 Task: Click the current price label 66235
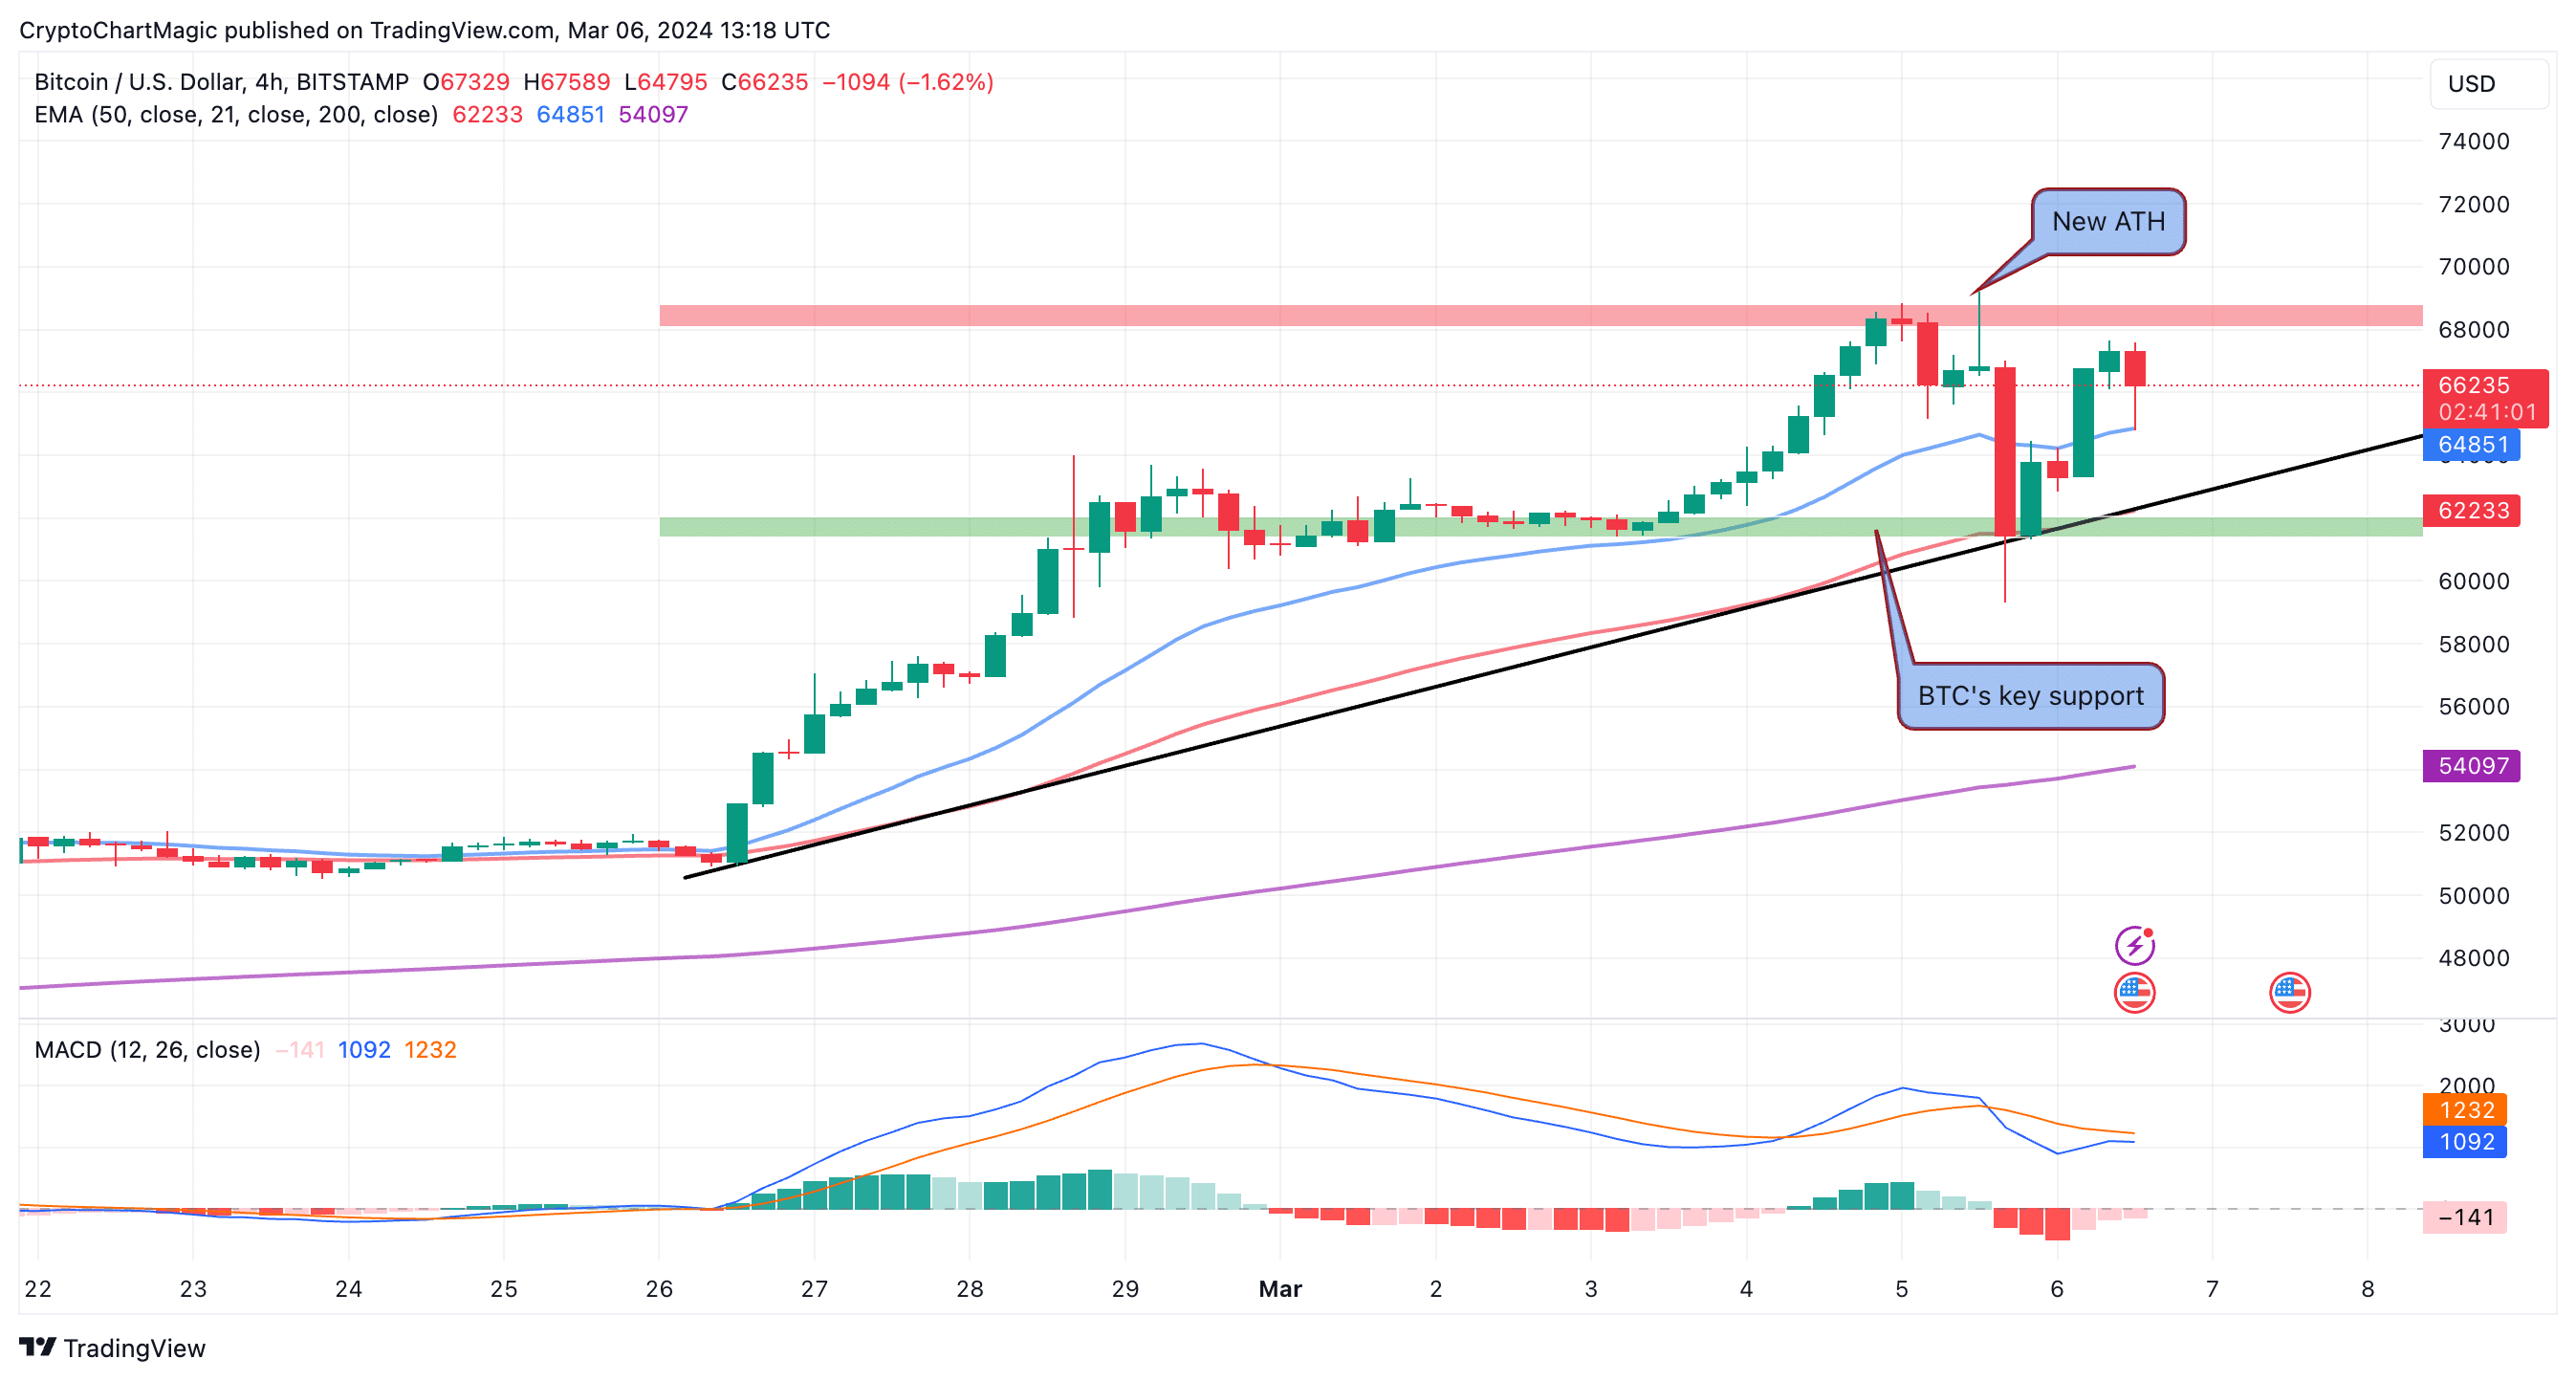(2474, 385)
